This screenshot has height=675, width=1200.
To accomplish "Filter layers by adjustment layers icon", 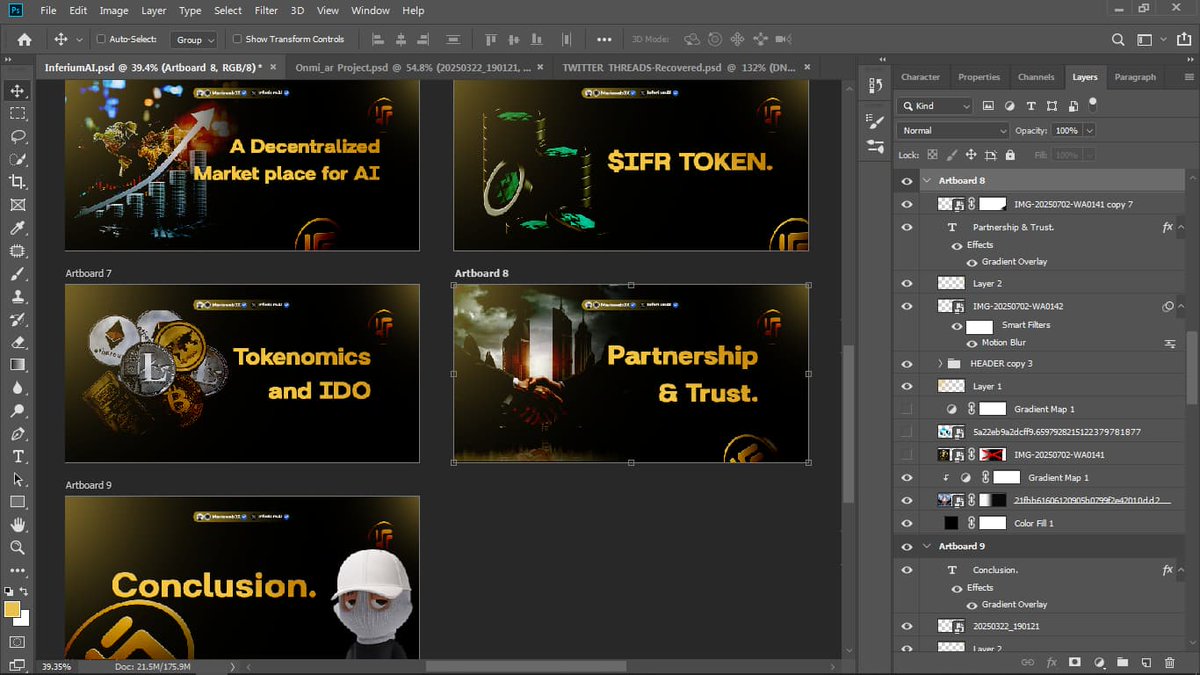I will click(x=1009, y=105).
